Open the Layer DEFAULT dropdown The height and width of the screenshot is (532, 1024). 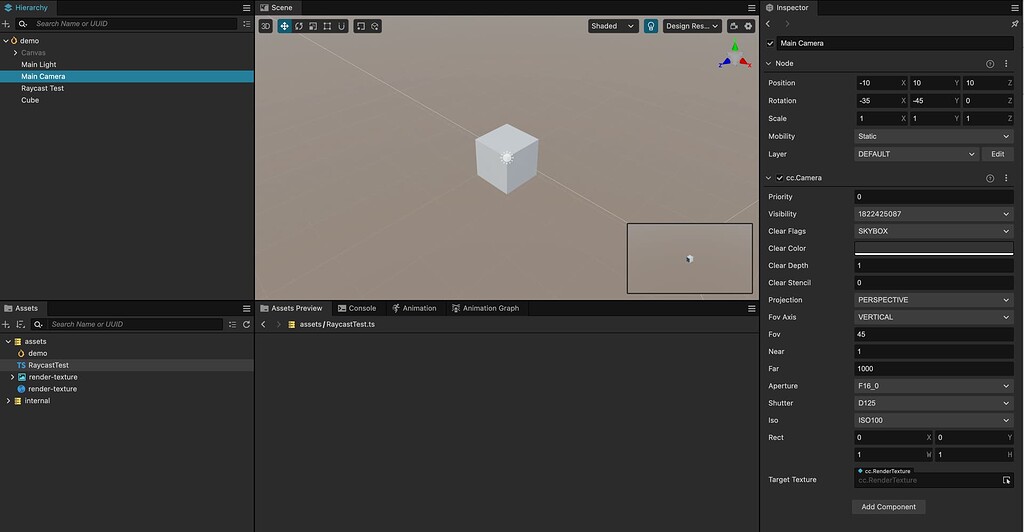(916, 154)
